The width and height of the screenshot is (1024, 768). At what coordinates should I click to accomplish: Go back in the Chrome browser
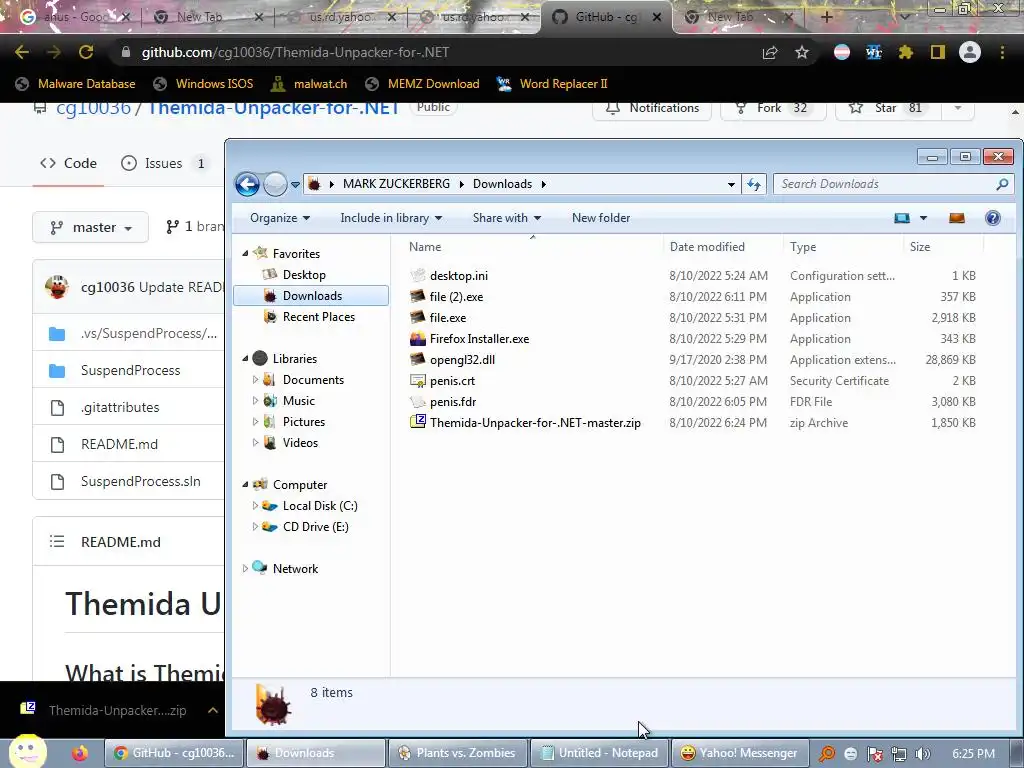pyautogui.click(x=22, y=52)
